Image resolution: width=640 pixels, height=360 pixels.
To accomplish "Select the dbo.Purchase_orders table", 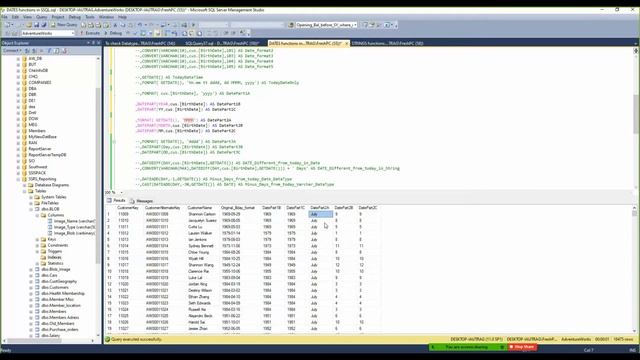I will coord(59,329).
